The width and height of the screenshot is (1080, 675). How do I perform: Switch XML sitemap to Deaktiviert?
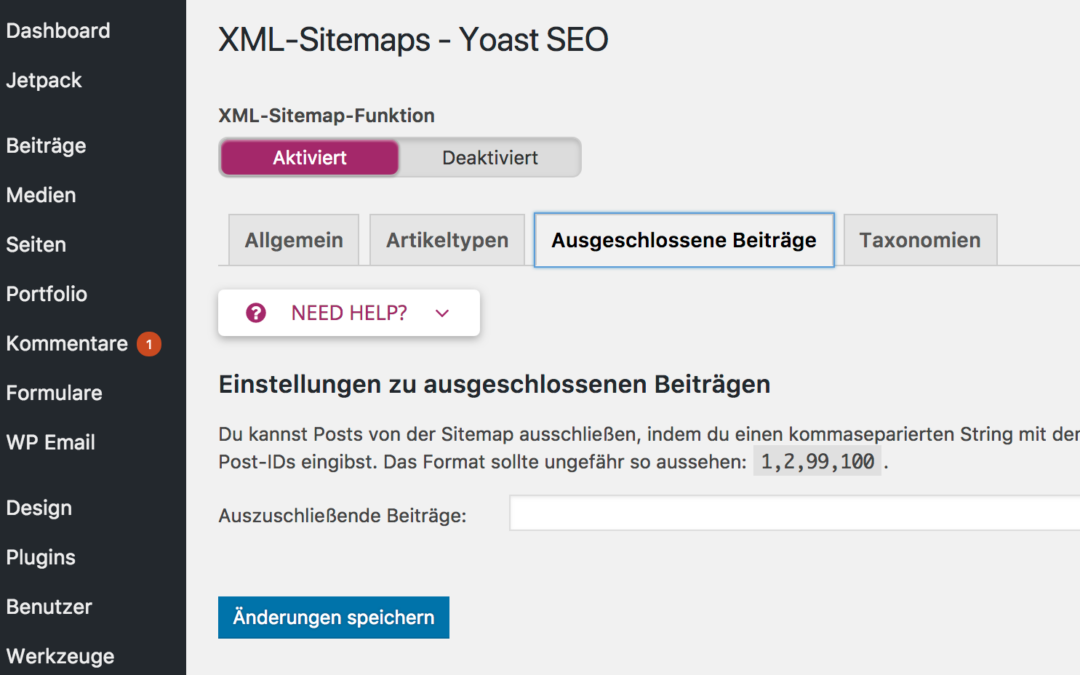(490, 158)
